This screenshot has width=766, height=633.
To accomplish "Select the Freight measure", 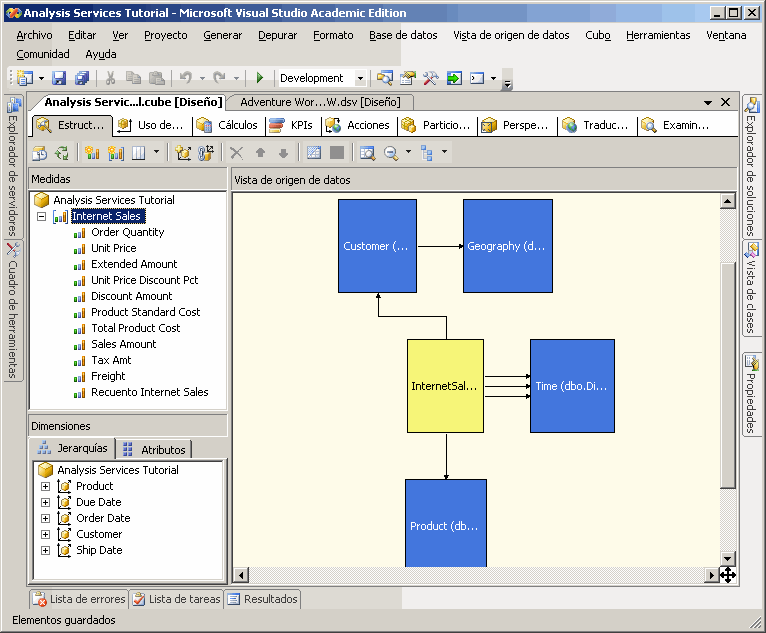I will coord(108,376).
